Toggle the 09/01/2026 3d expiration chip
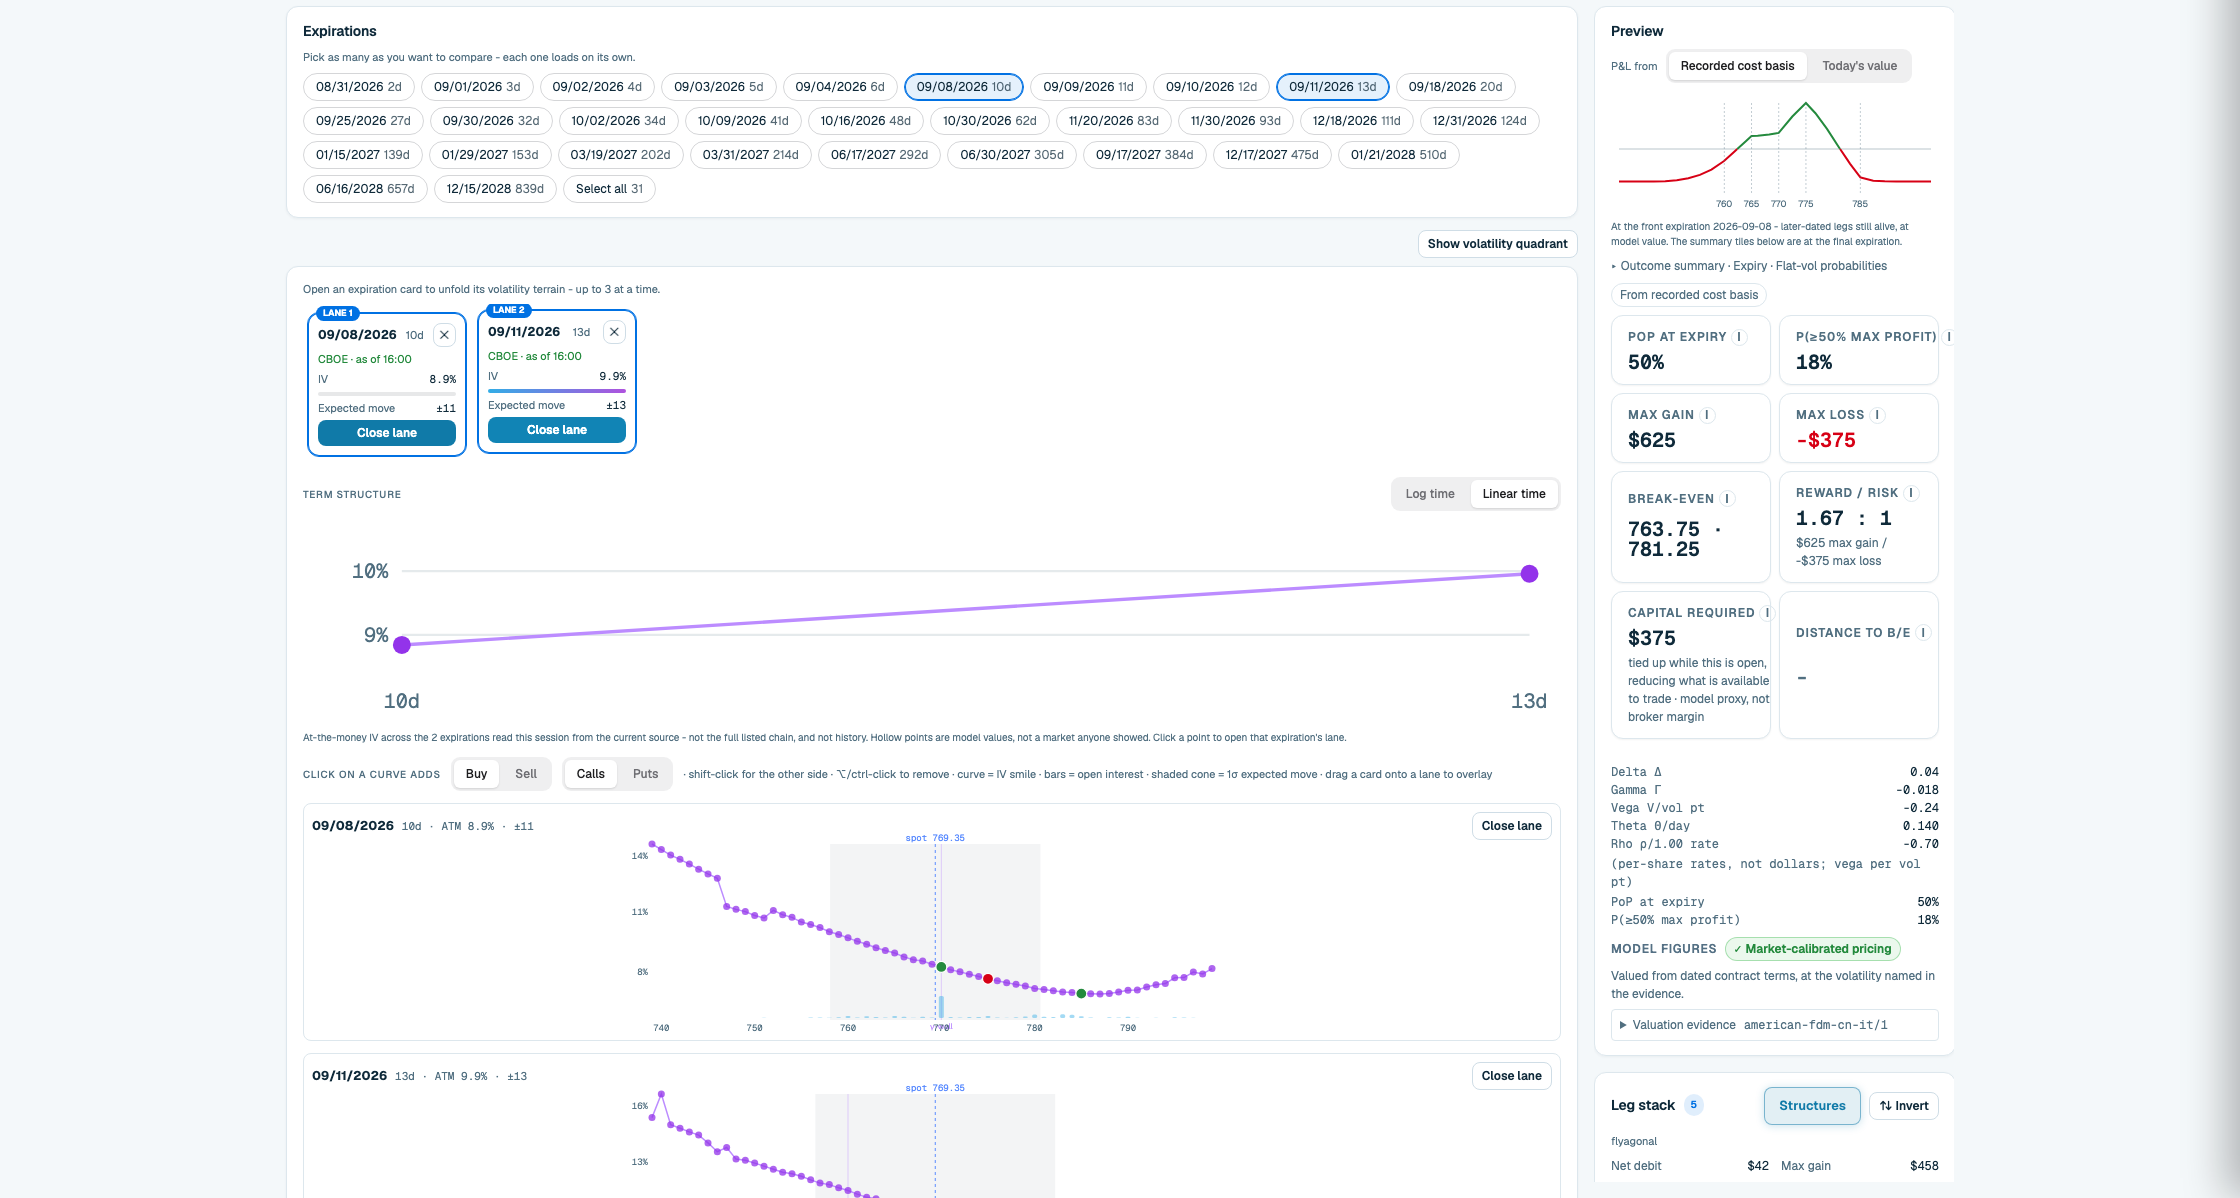2240x1198 pixels. tap(477, 87)
